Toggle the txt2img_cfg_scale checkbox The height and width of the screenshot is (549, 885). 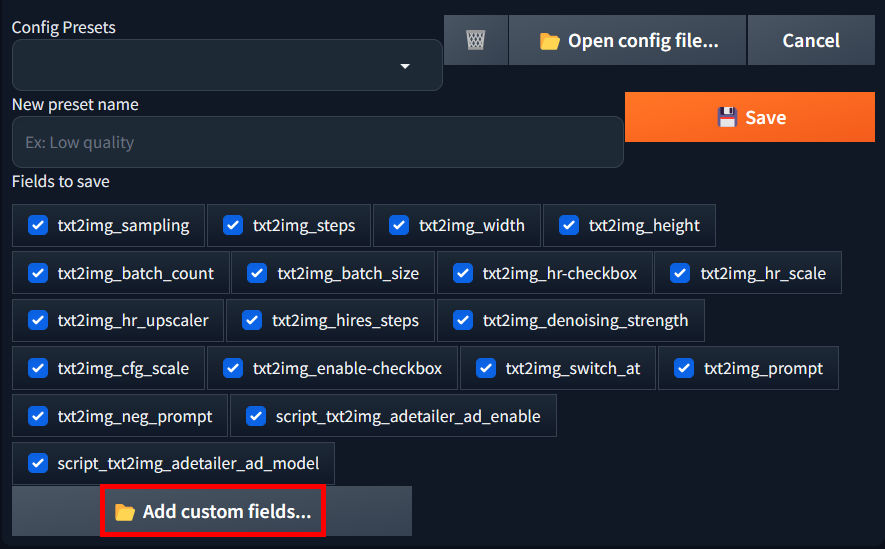coord(39,368)
